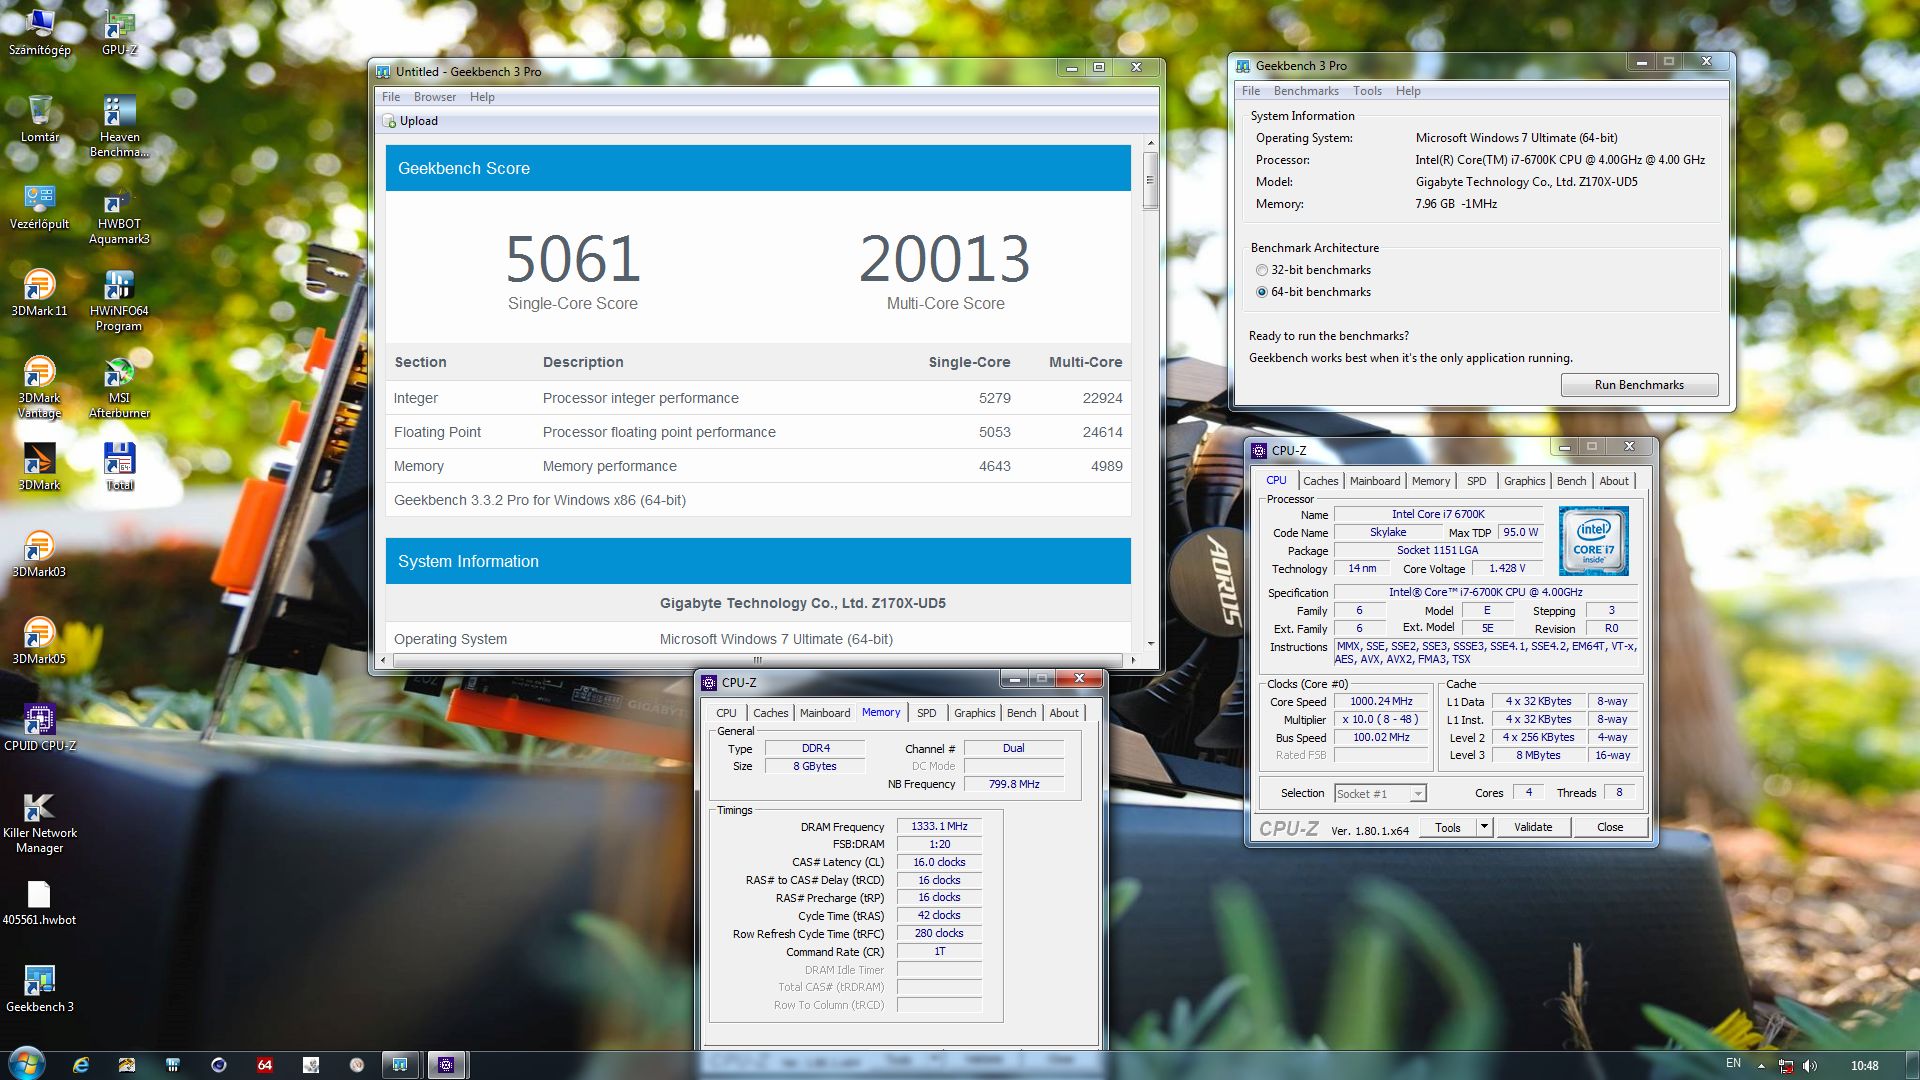
Task: Open Tools menu in Geekbench 3 Pro
Action: (1367, 91)
